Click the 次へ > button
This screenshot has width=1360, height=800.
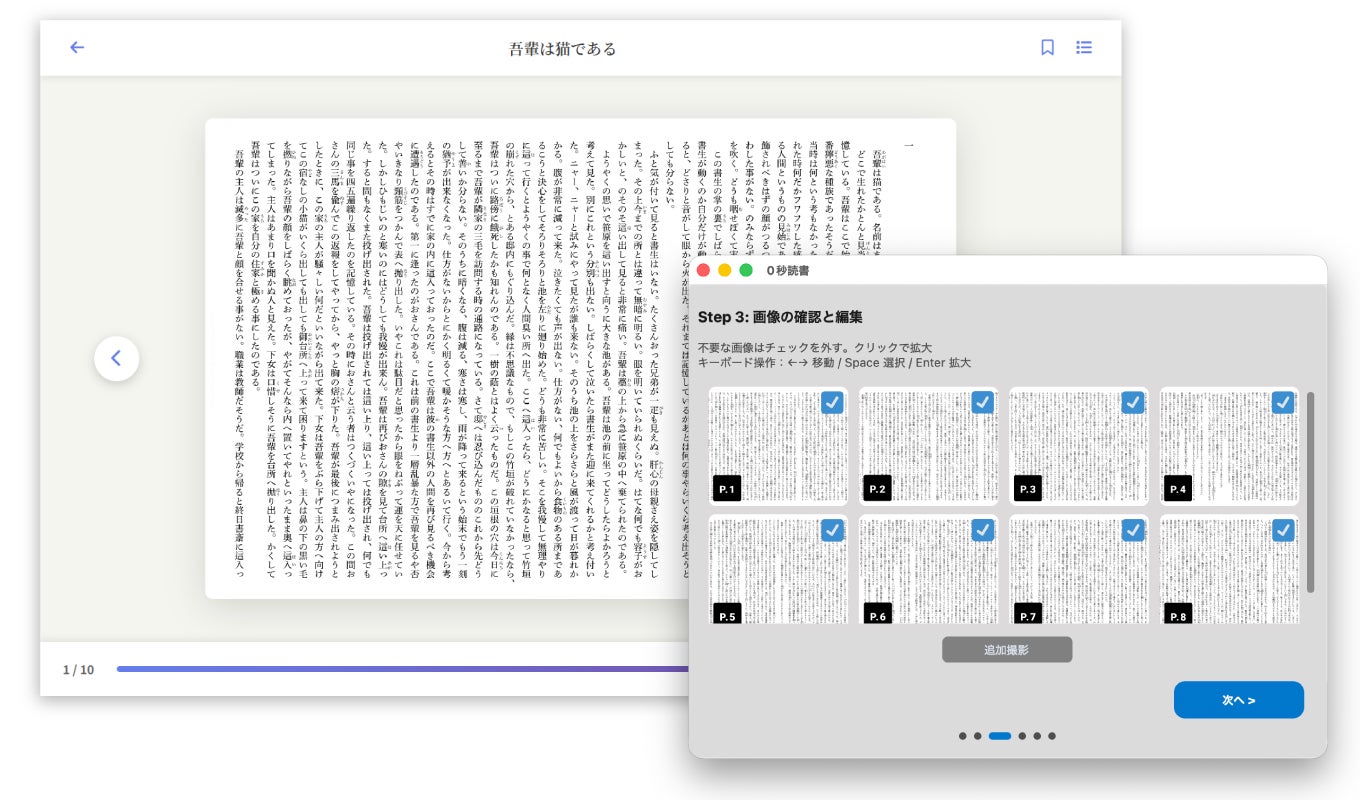pyautogui.click(x=1238, y=700)
